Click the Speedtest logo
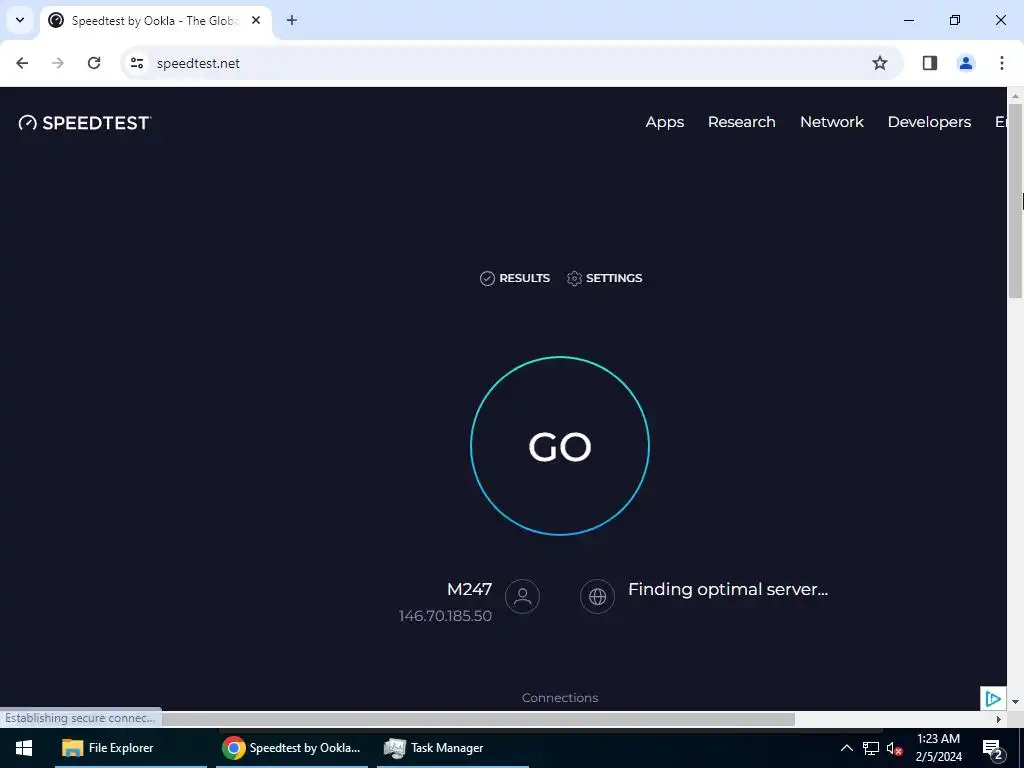This screenshot has width=1024, height=768. [85, 123]
